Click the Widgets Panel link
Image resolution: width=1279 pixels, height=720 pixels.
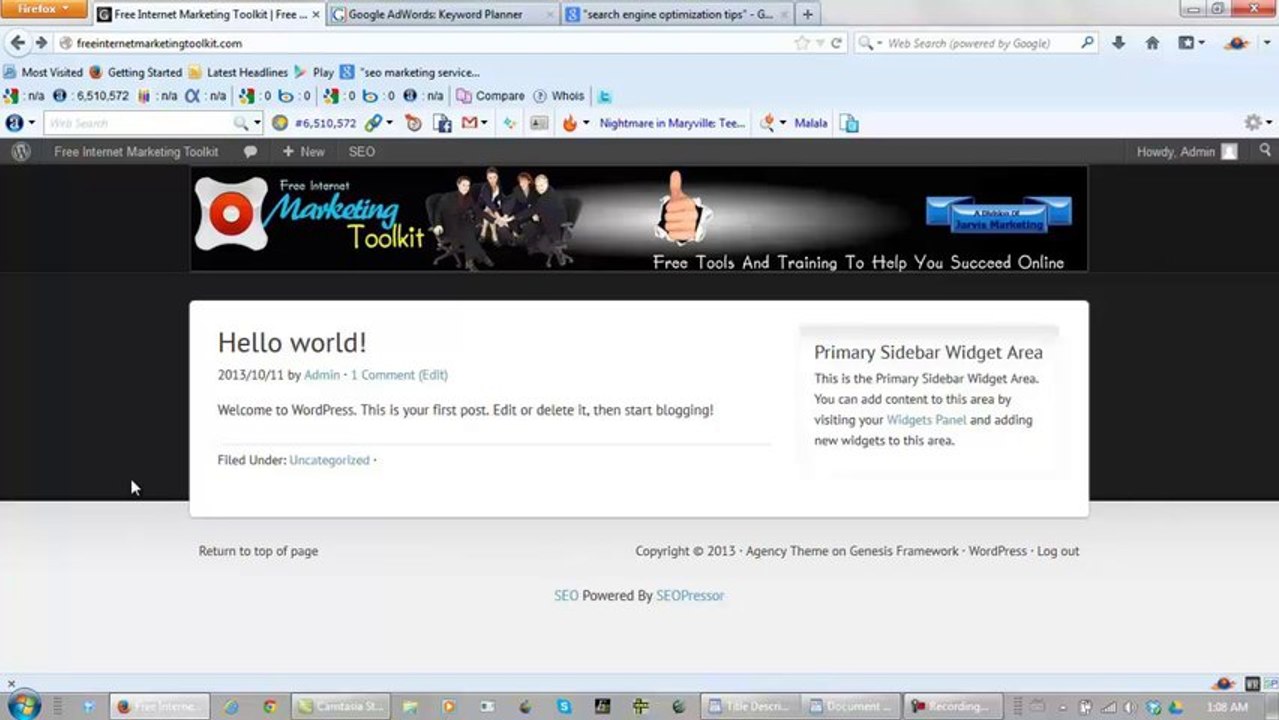pos(926,420)
